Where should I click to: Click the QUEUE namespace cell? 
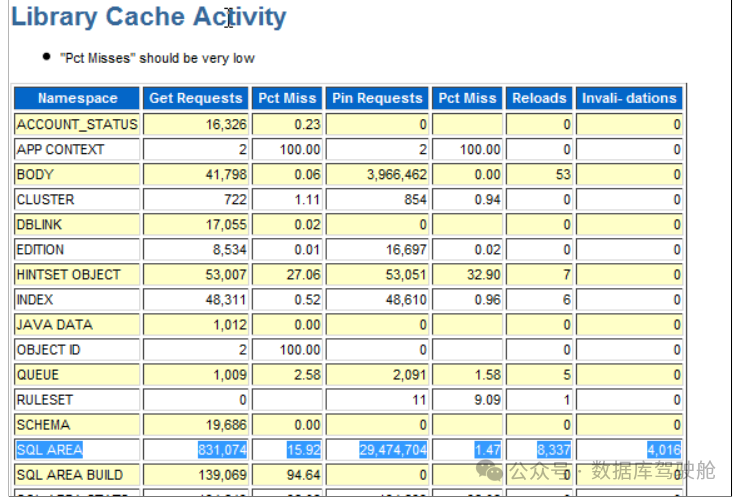pos(77,375)
